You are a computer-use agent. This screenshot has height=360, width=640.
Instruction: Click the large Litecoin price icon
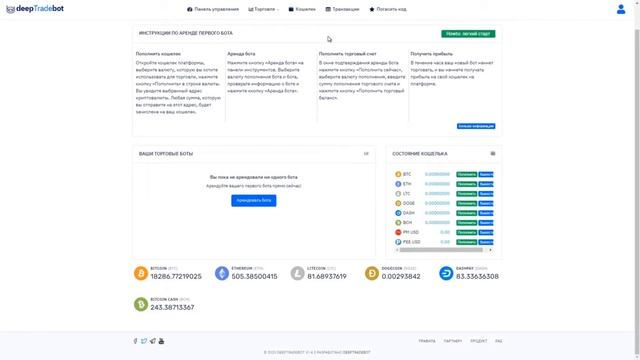[x=298, y=273]
